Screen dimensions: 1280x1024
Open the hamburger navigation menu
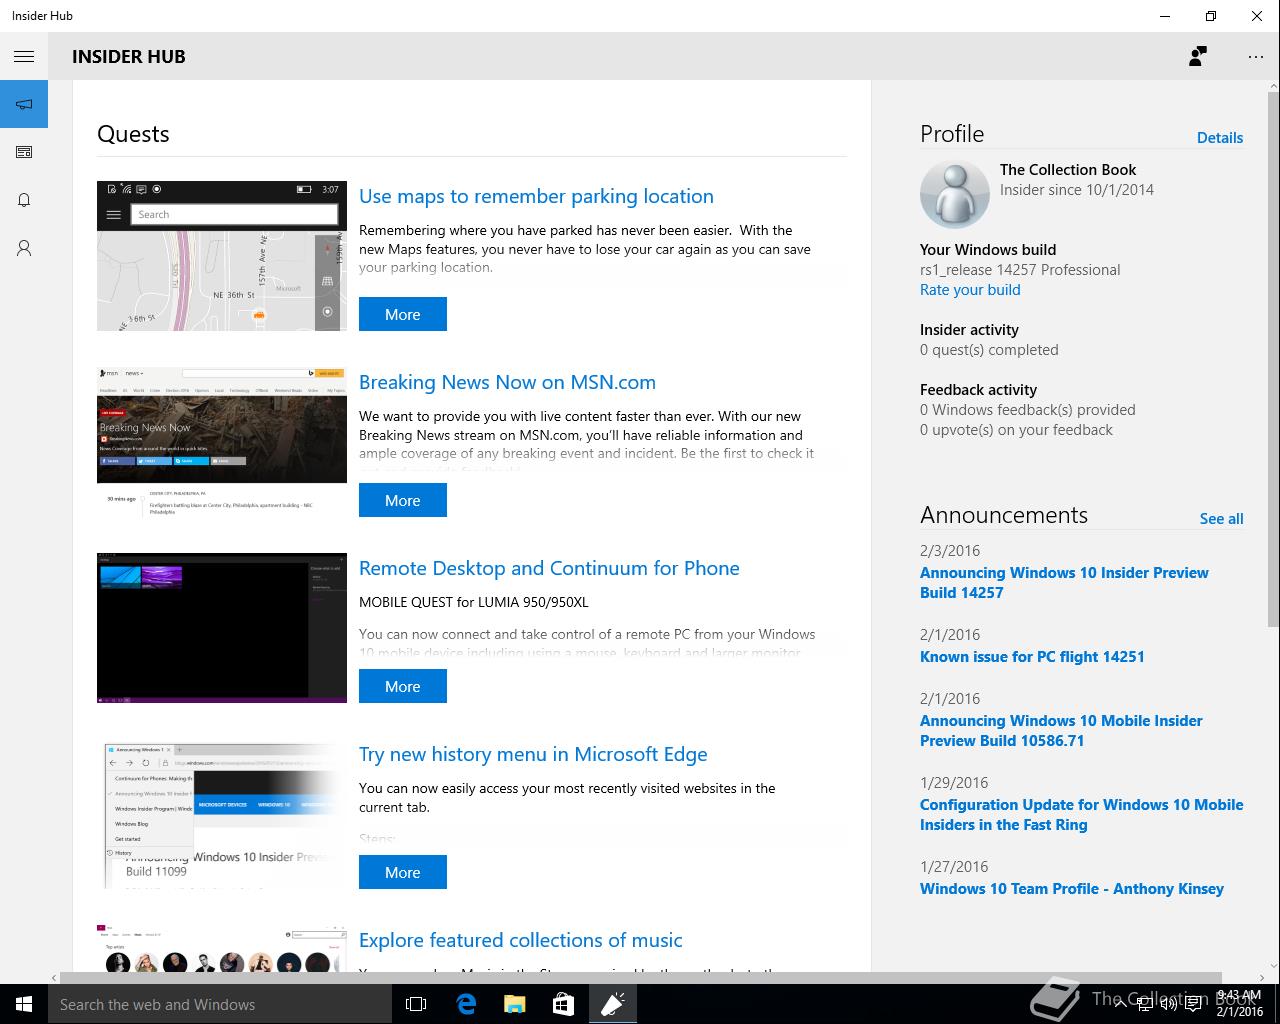24,57
